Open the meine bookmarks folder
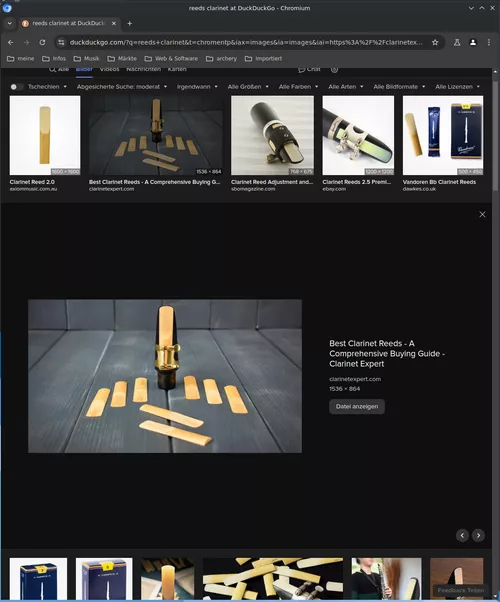Image resolution: width=500 pixels, height=602 pixels. [x=21, y=58]
